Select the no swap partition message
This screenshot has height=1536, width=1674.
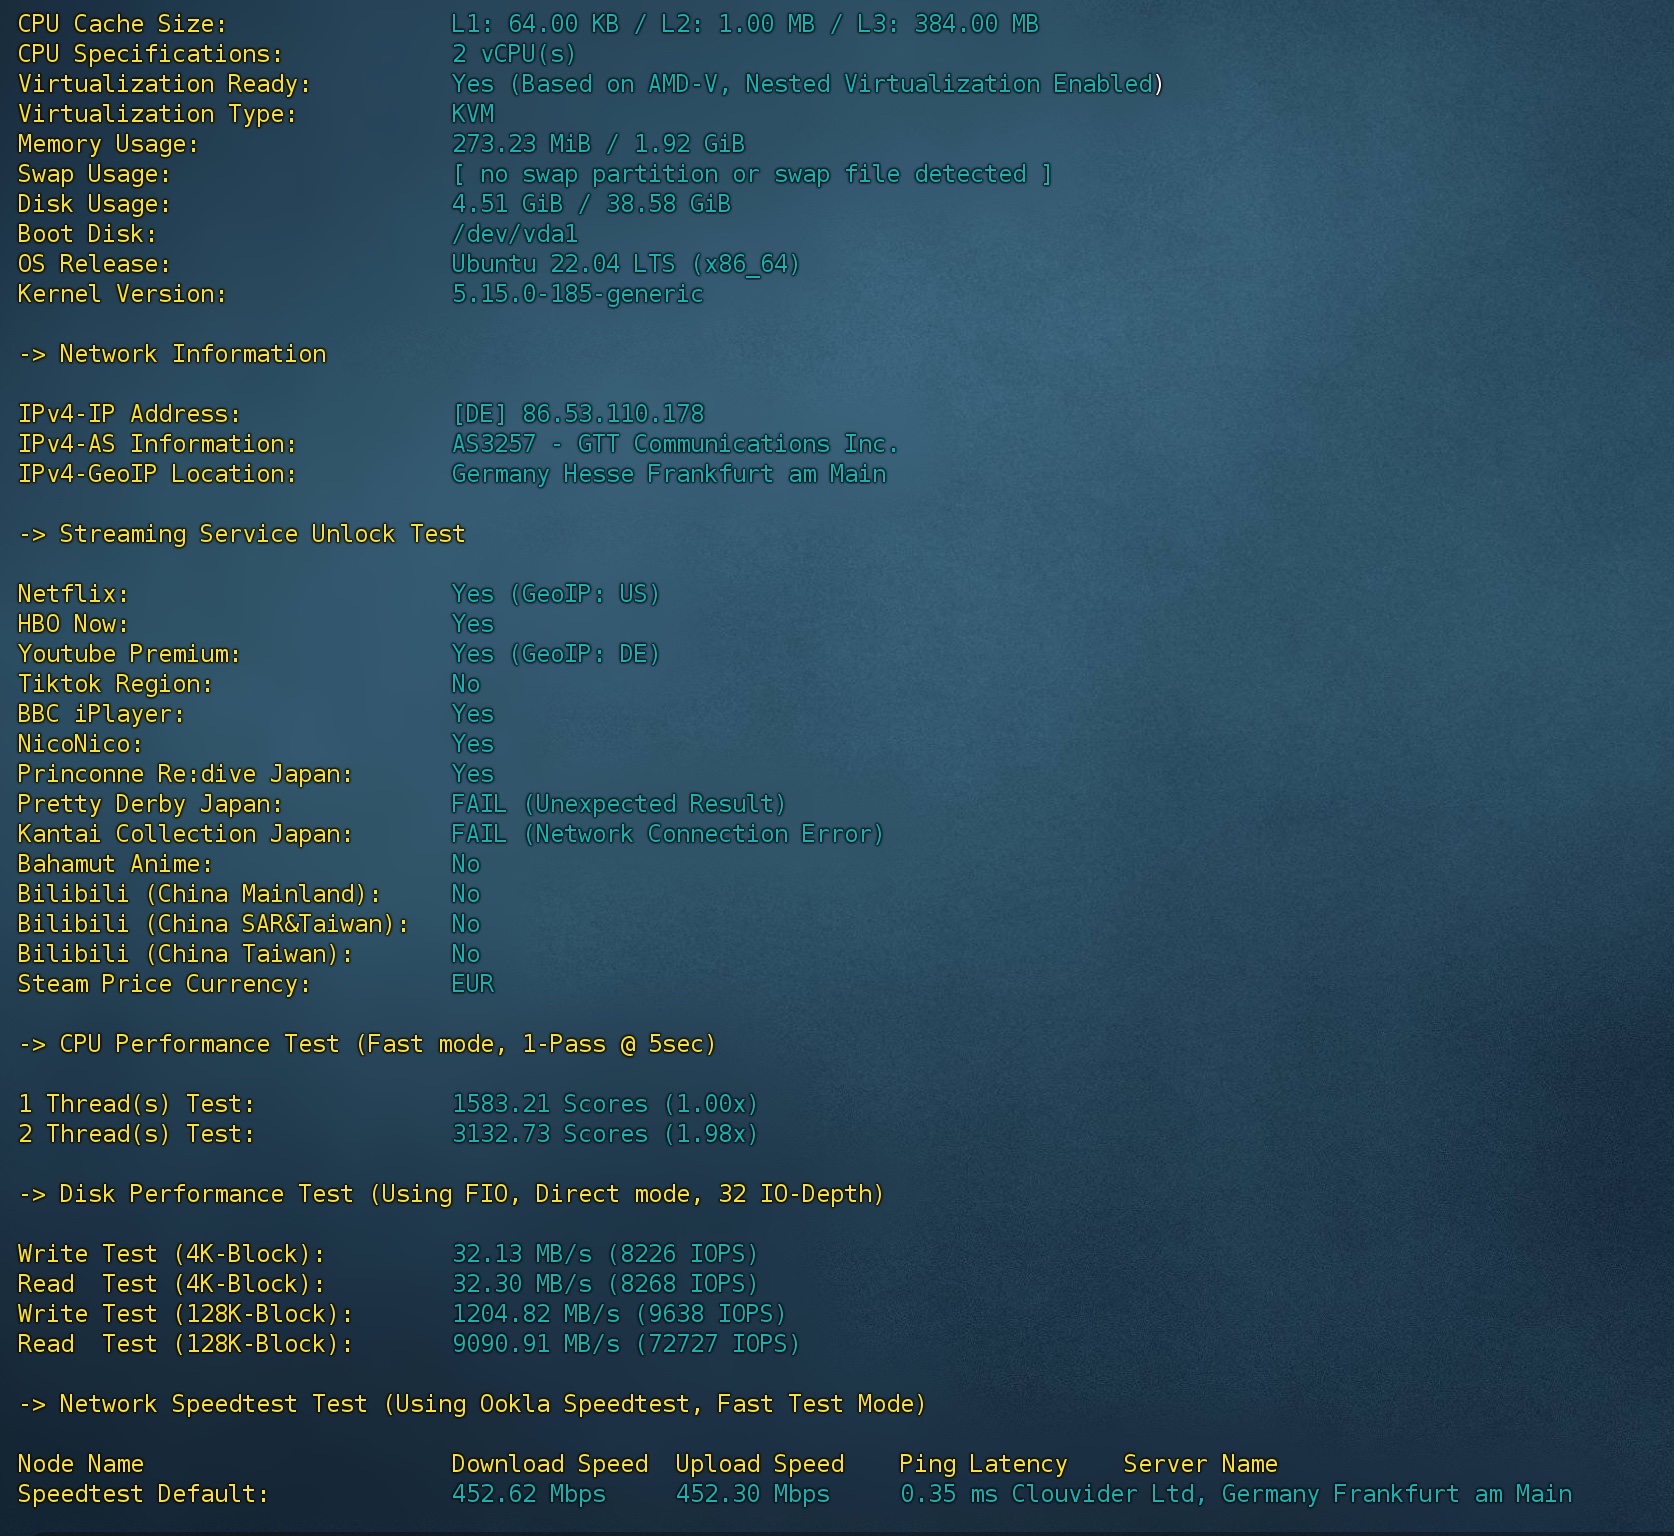click(752, 173)
